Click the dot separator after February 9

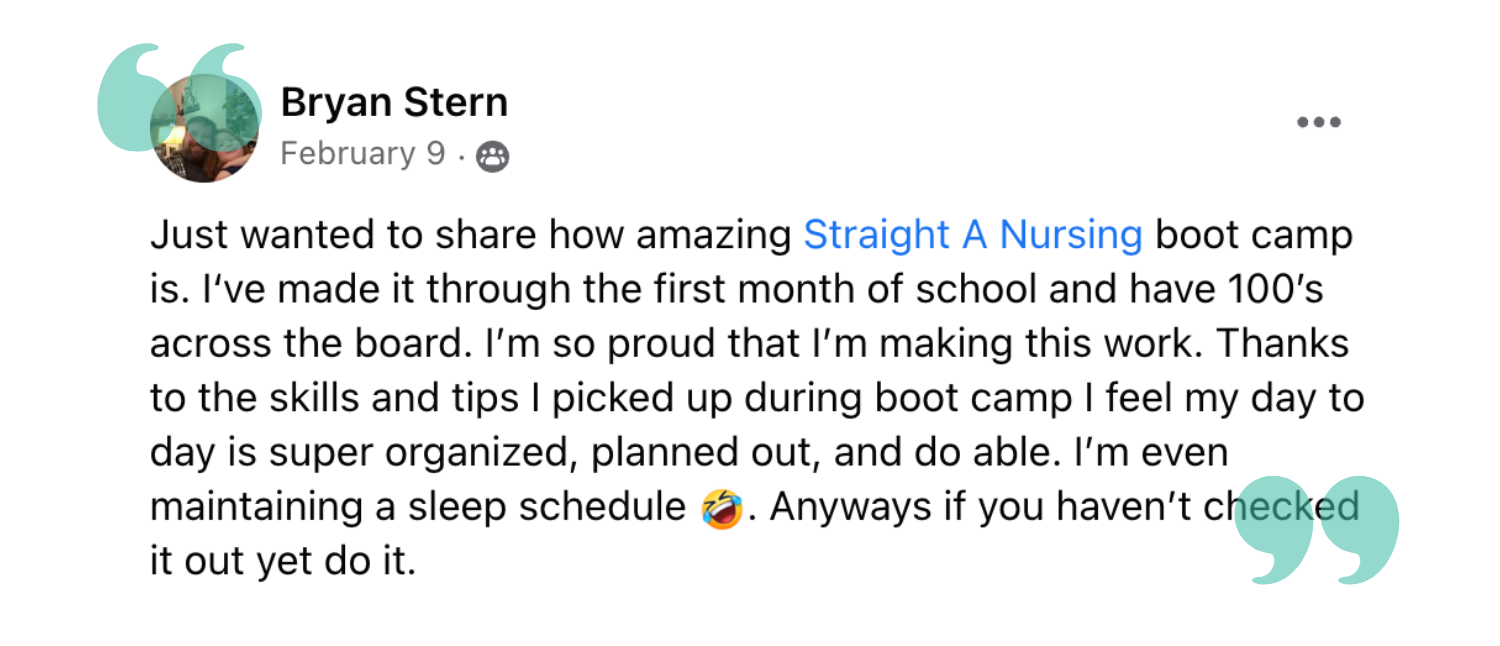461,158
